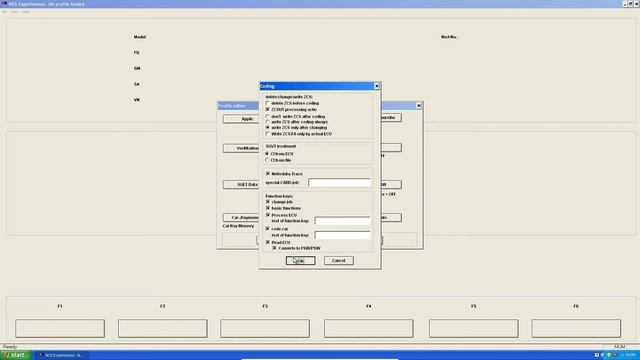640x360 pixels.
Task: Click the F4 function button
Action: 369,329
